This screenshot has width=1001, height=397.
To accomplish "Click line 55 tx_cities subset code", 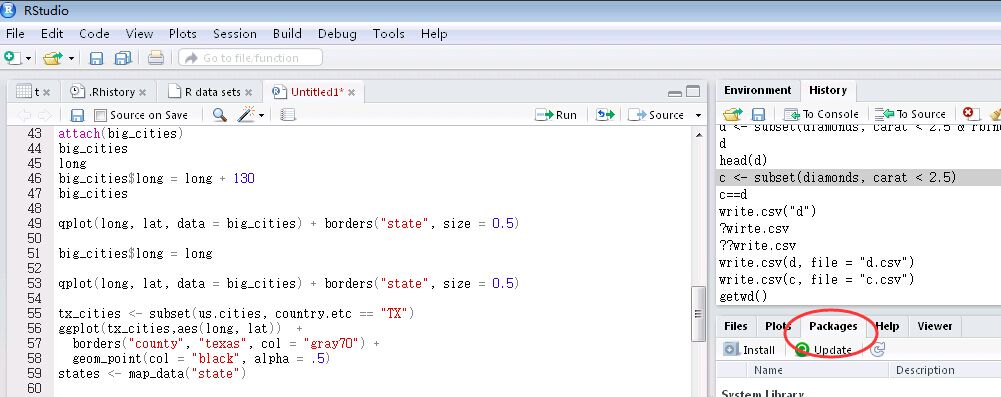I will (236, 313).
